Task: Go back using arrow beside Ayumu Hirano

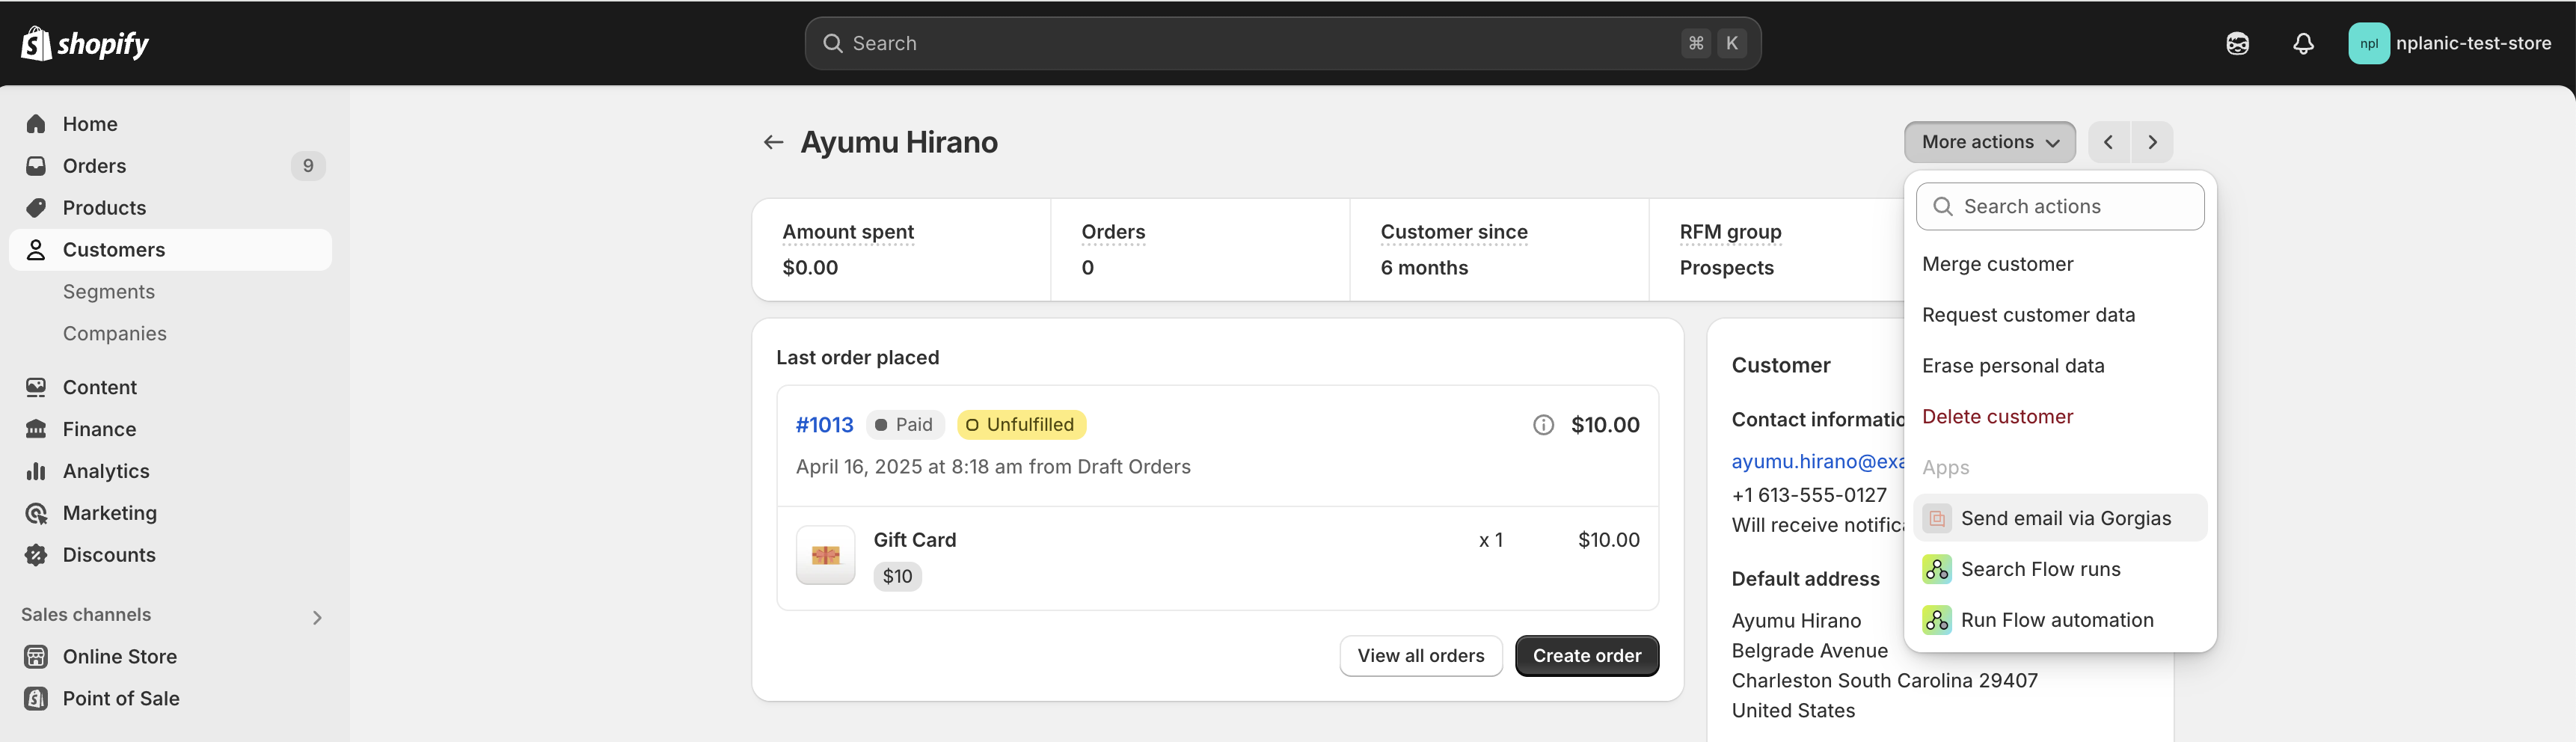Action: [x=773, y=142]
